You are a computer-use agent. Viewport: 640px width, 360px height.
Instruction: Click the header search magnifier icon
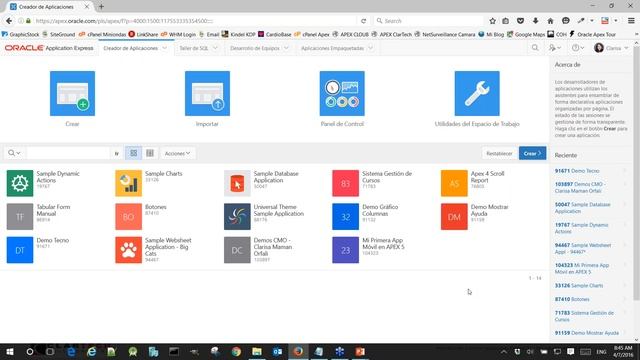(x=535, y=48)
